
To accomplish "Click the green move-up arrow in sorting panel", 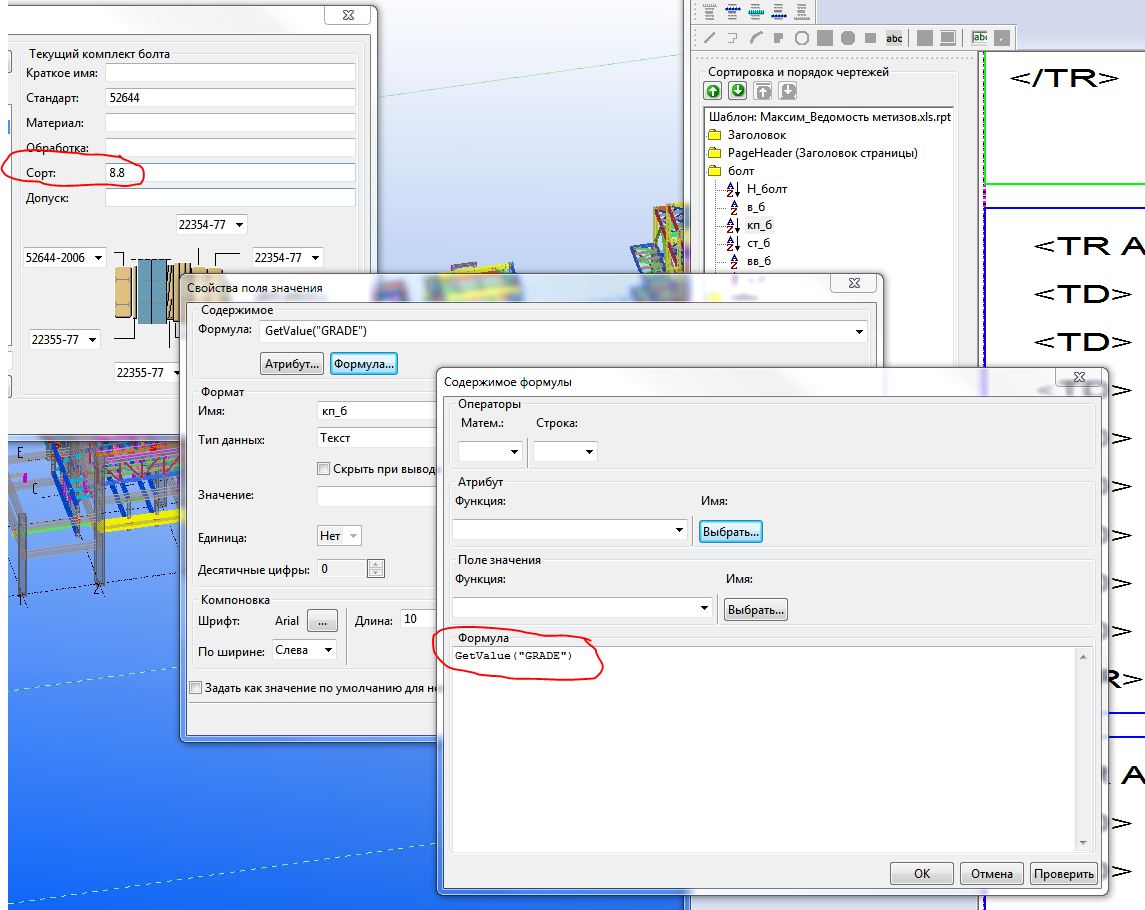I will pos(713,91).
